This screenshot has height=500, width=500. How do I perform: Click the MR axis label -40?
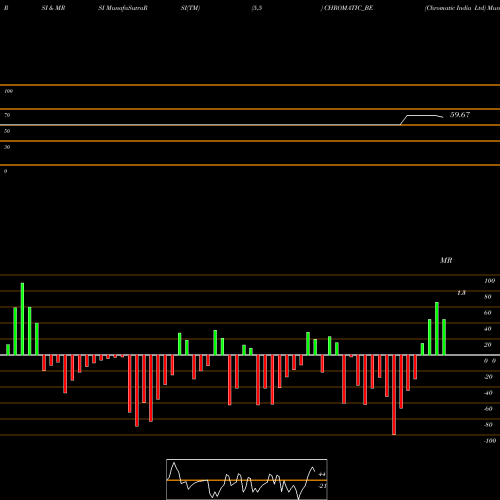point(488,393)
